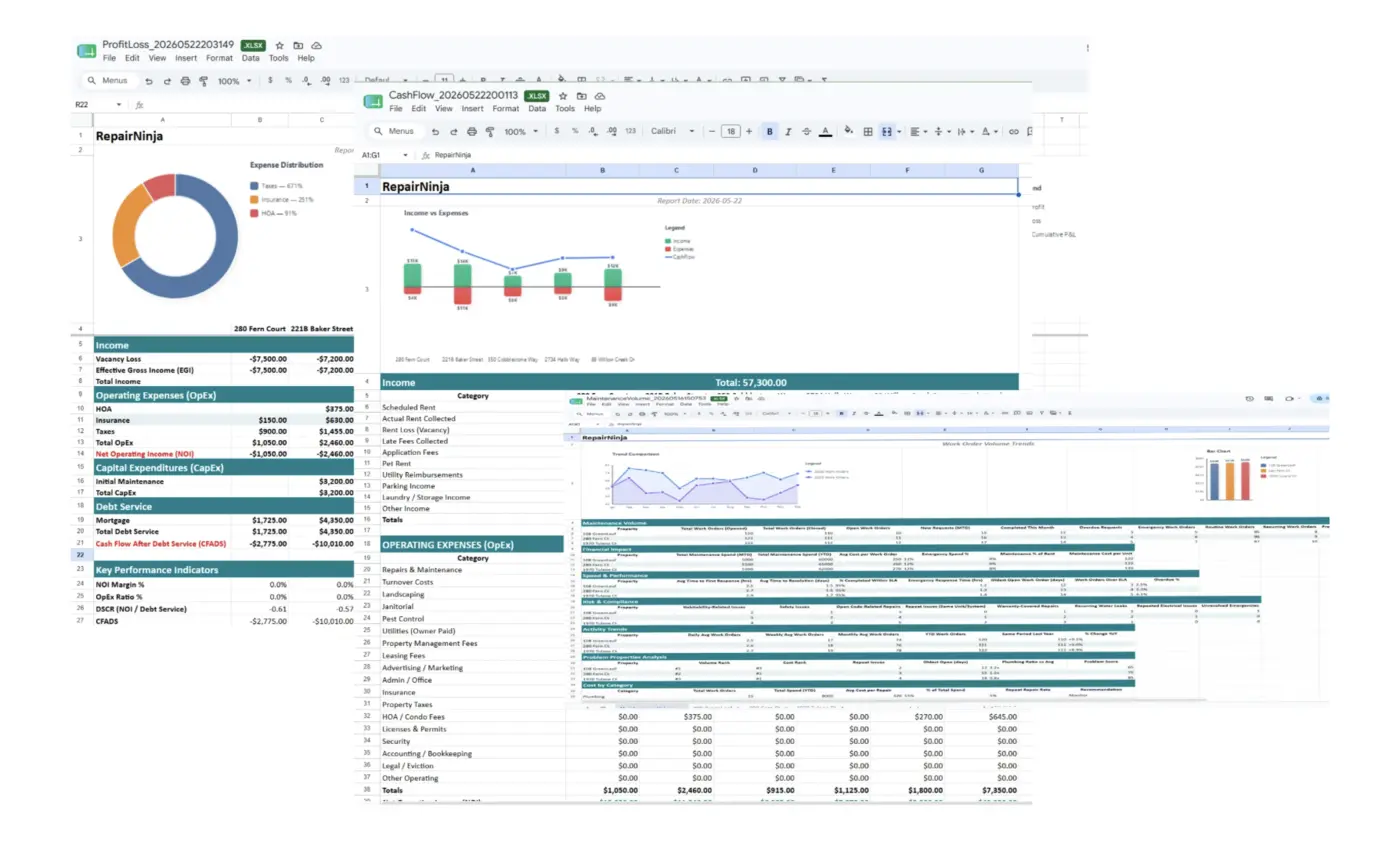Undo in the ProfitLoss window toolbar

(x=149, y=81)
